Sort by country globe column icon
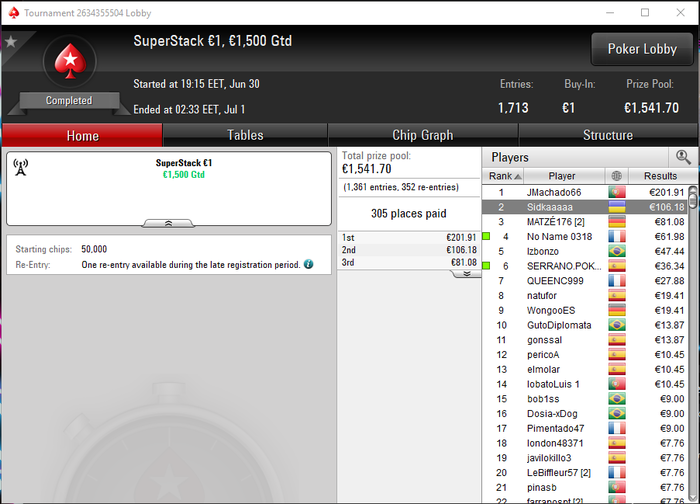The height and width of the screenshot is (504, 700). click(617, 176)
